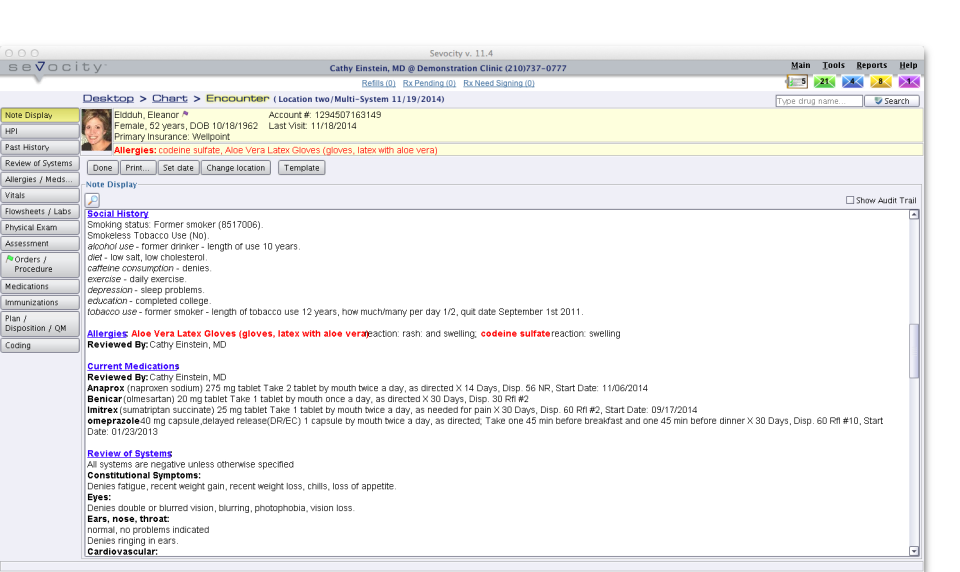Click the Template button
The width and height of the screenshot is (960, 572).
302,168
